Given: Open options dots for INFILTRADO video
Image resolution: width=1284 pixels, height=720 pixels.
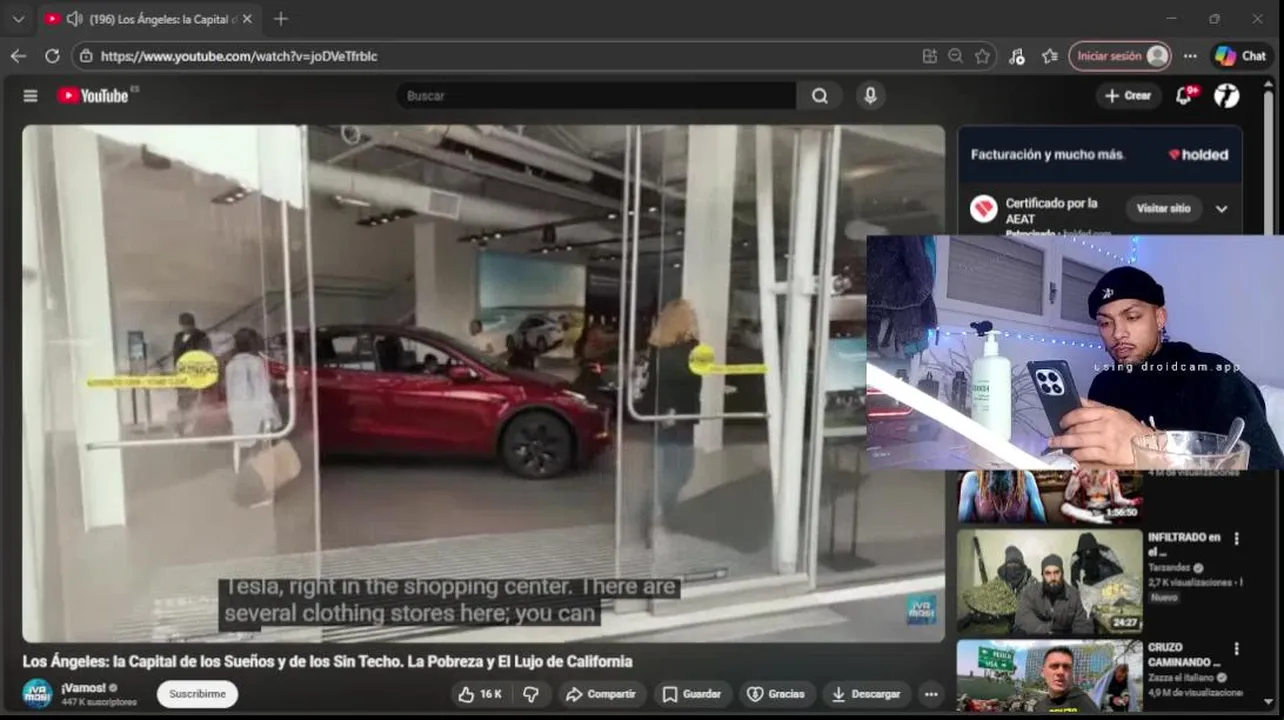Looking at the screenshot, I should point(1236,539).
